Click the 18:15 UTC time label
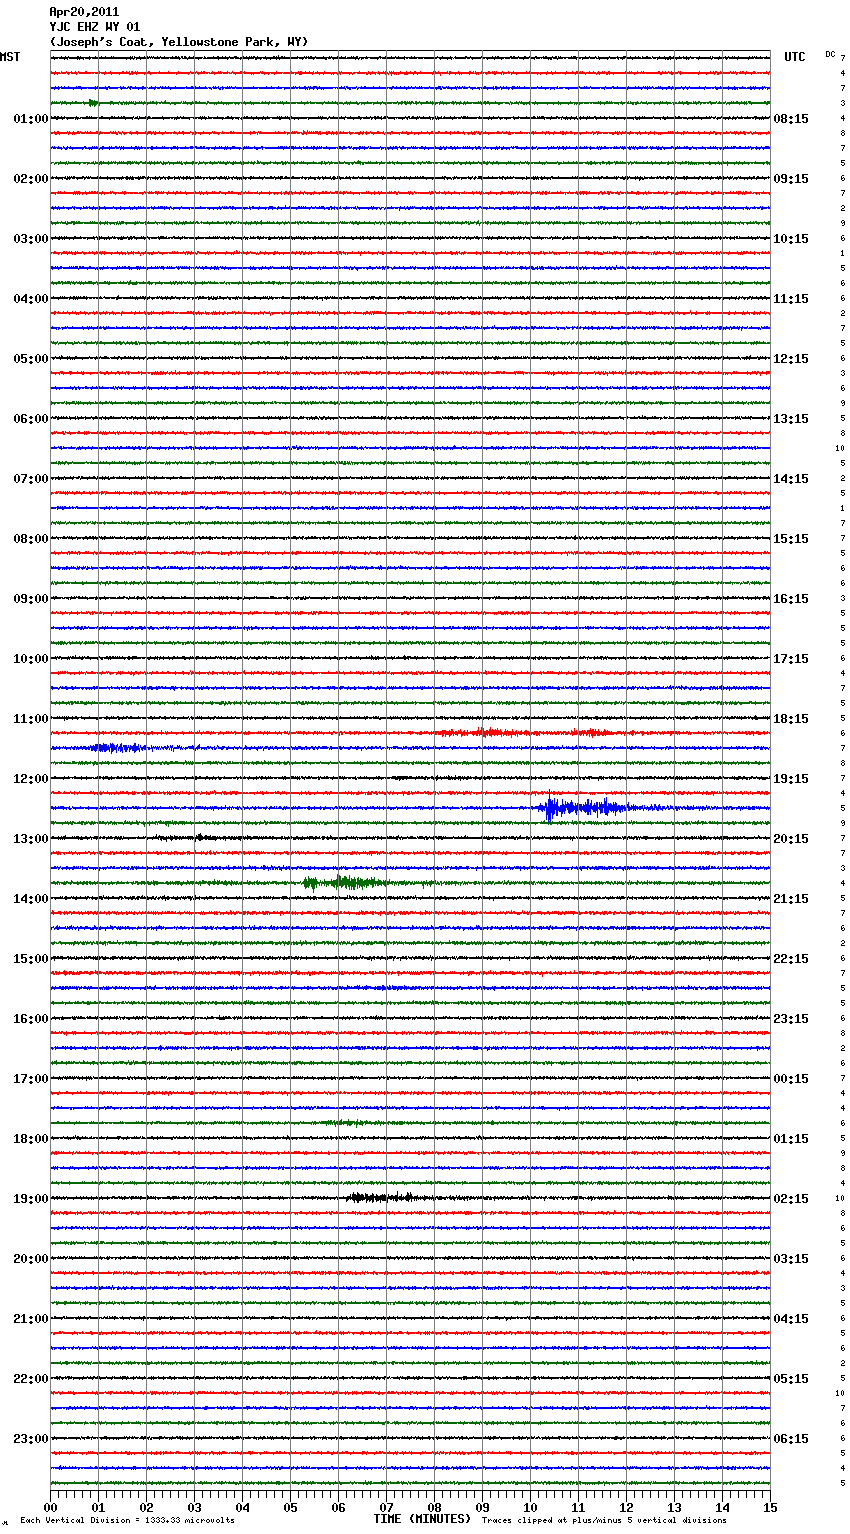The height and width of the screenshot is (1534, 850). 791,719
